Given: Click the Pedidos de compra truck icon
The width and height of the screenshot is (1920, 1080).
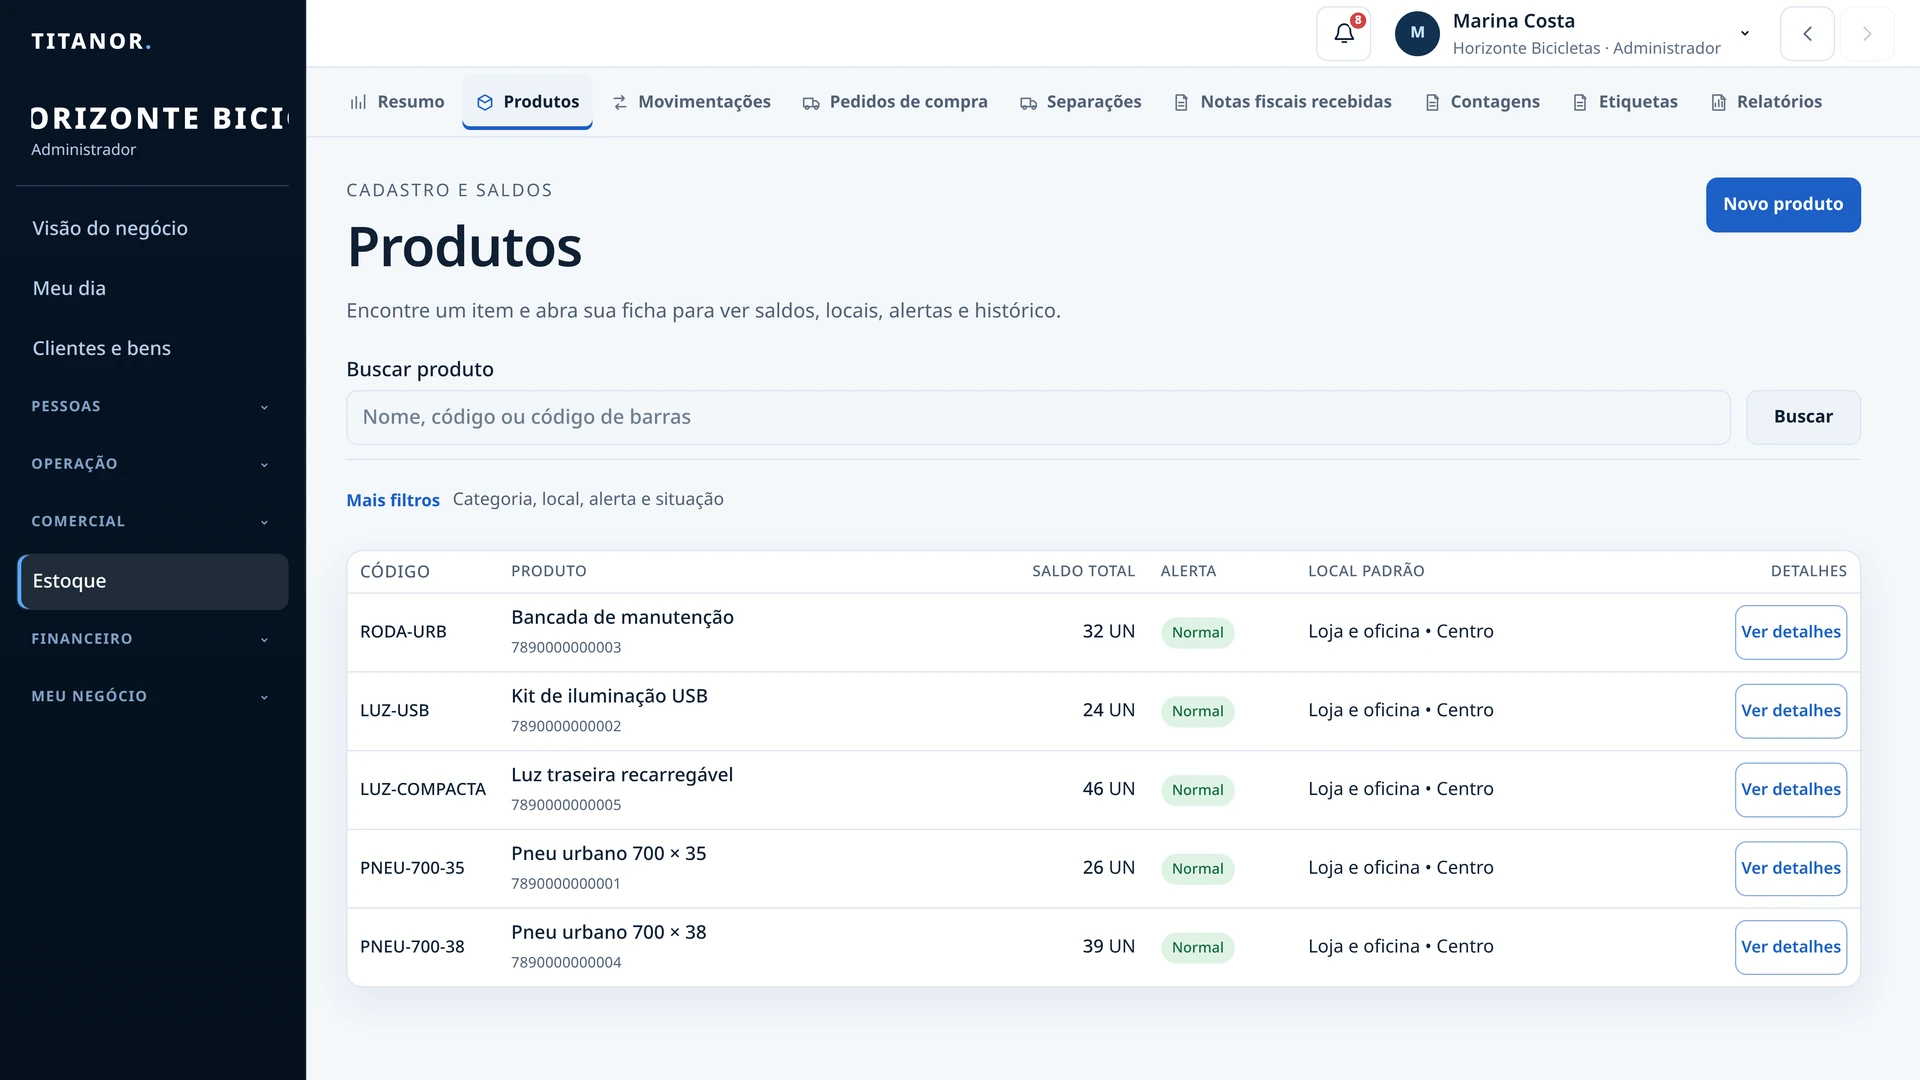Looking at the screenshot, I should point(811,102).
